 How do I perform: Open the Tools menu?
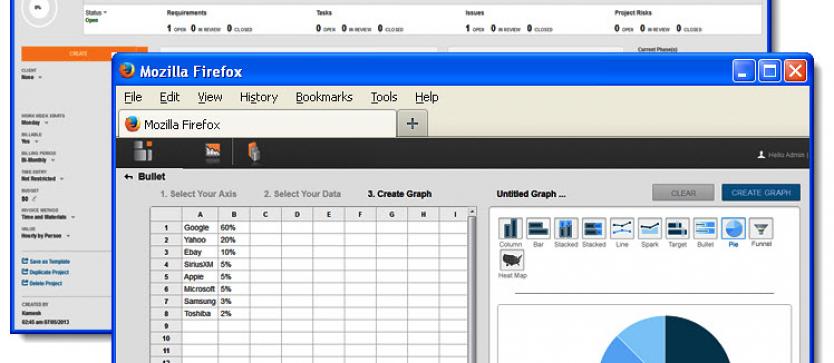tap(384, 97)
